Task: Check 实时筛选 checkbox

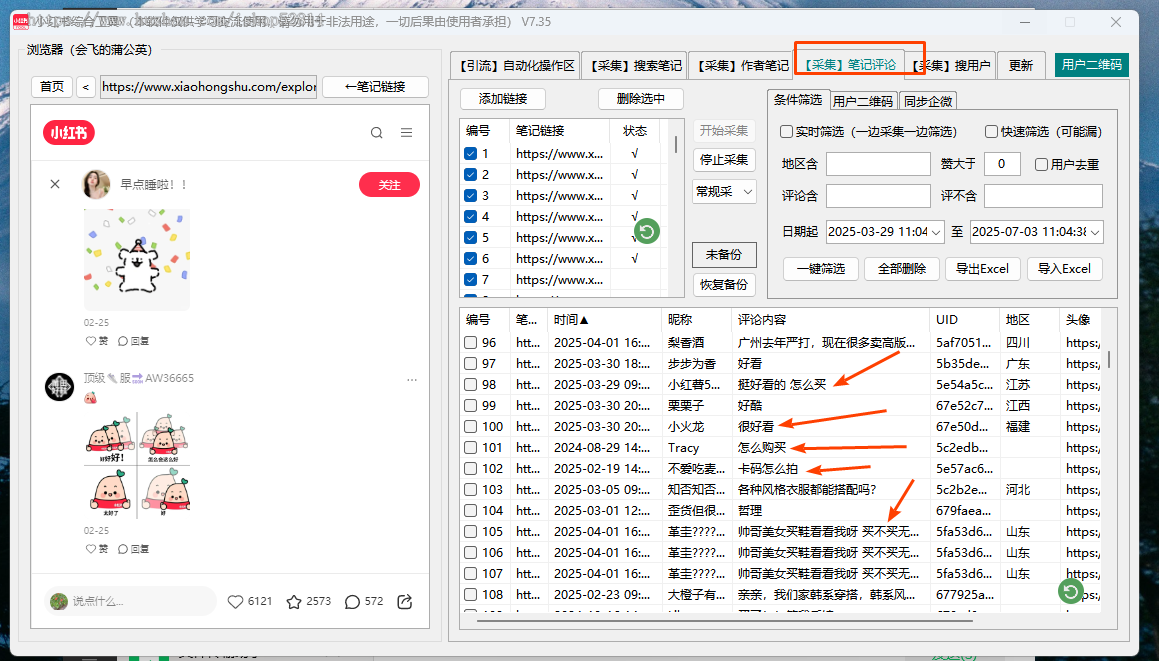Action: 786,132
